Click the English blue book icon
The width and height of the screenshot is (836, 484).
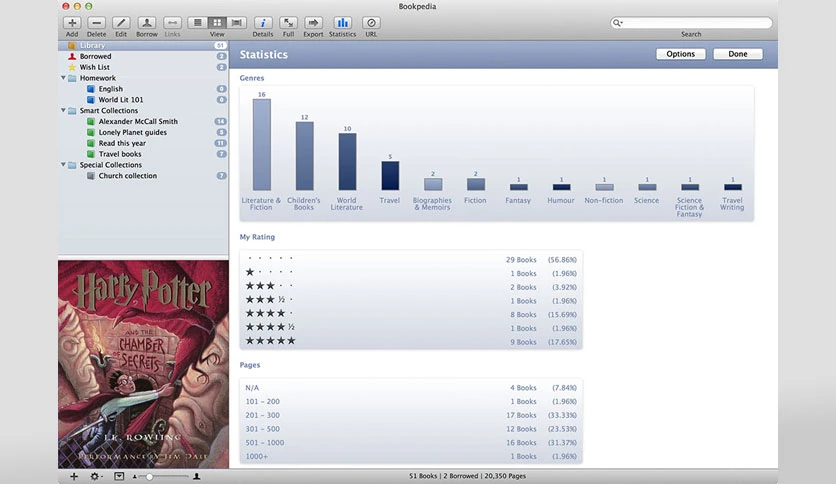point(91,89)
